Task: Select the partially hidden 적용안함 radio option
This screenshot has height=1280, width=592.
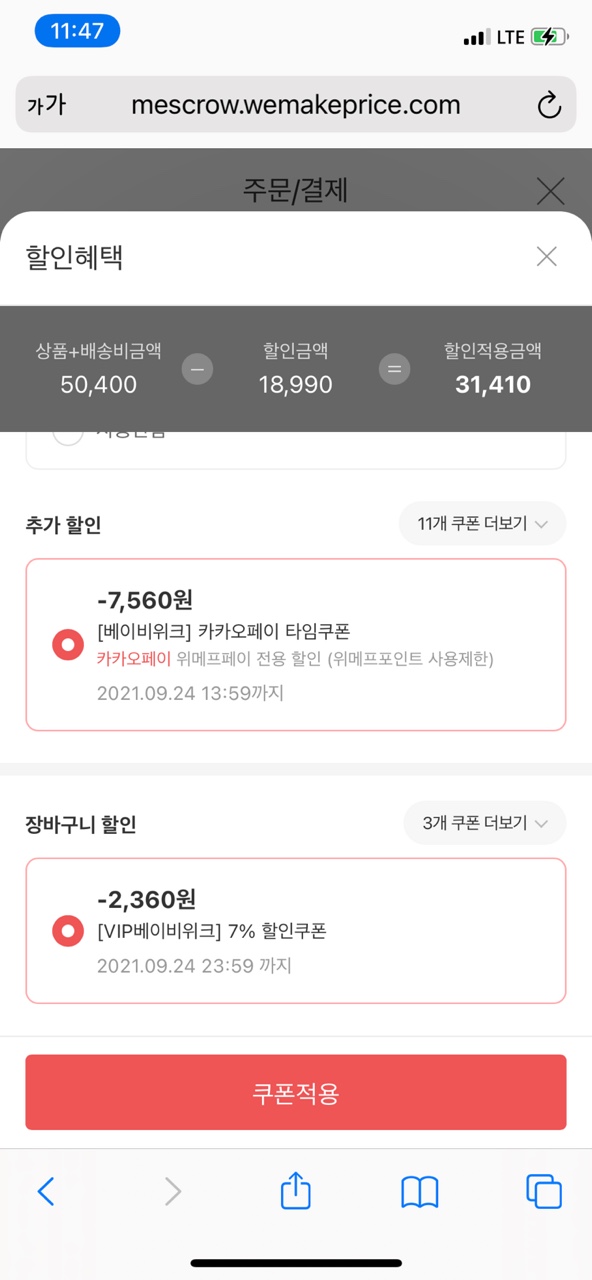Action: pos(68,434)
